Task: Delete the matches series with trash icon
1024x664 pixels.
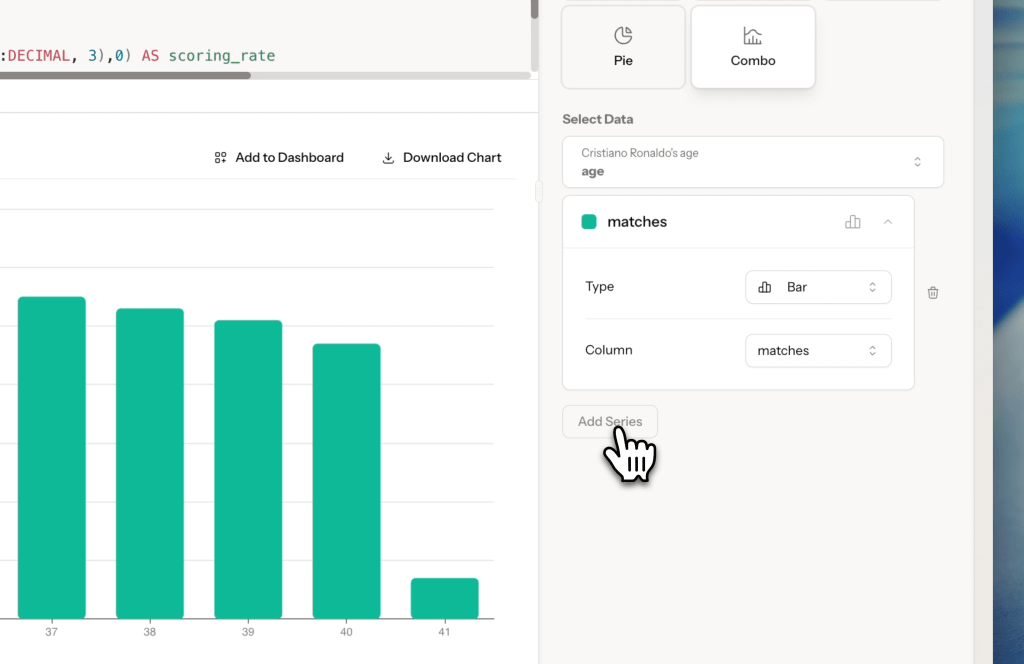Action: click(x=933, y=293)
